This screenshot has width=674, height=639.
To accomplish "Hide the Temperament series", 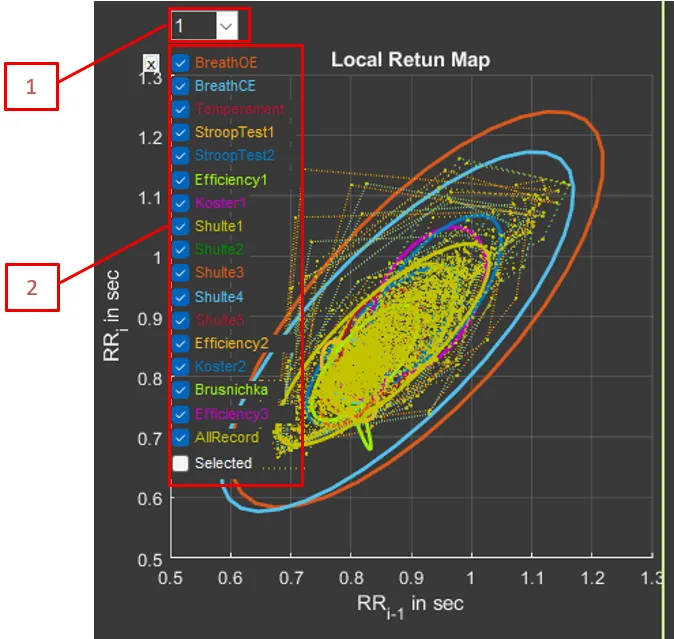I will click(180, 109).
